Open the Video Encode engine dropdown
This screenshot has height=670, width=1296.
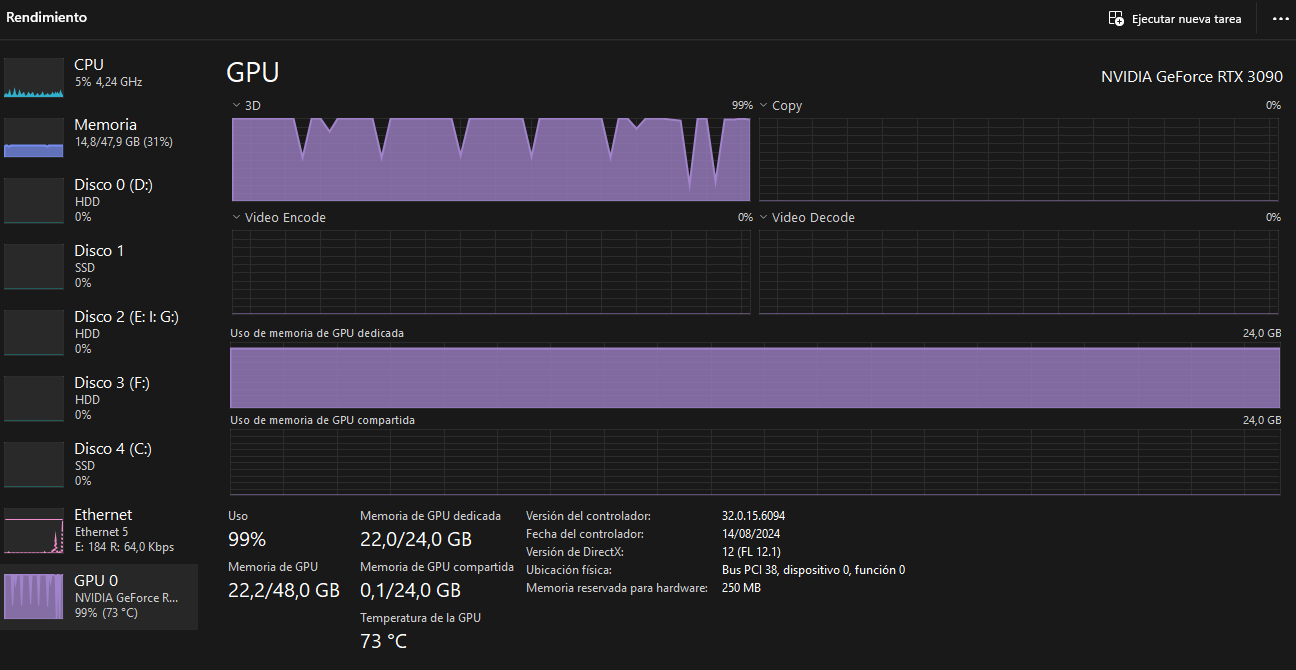click(x=237, y=217)
